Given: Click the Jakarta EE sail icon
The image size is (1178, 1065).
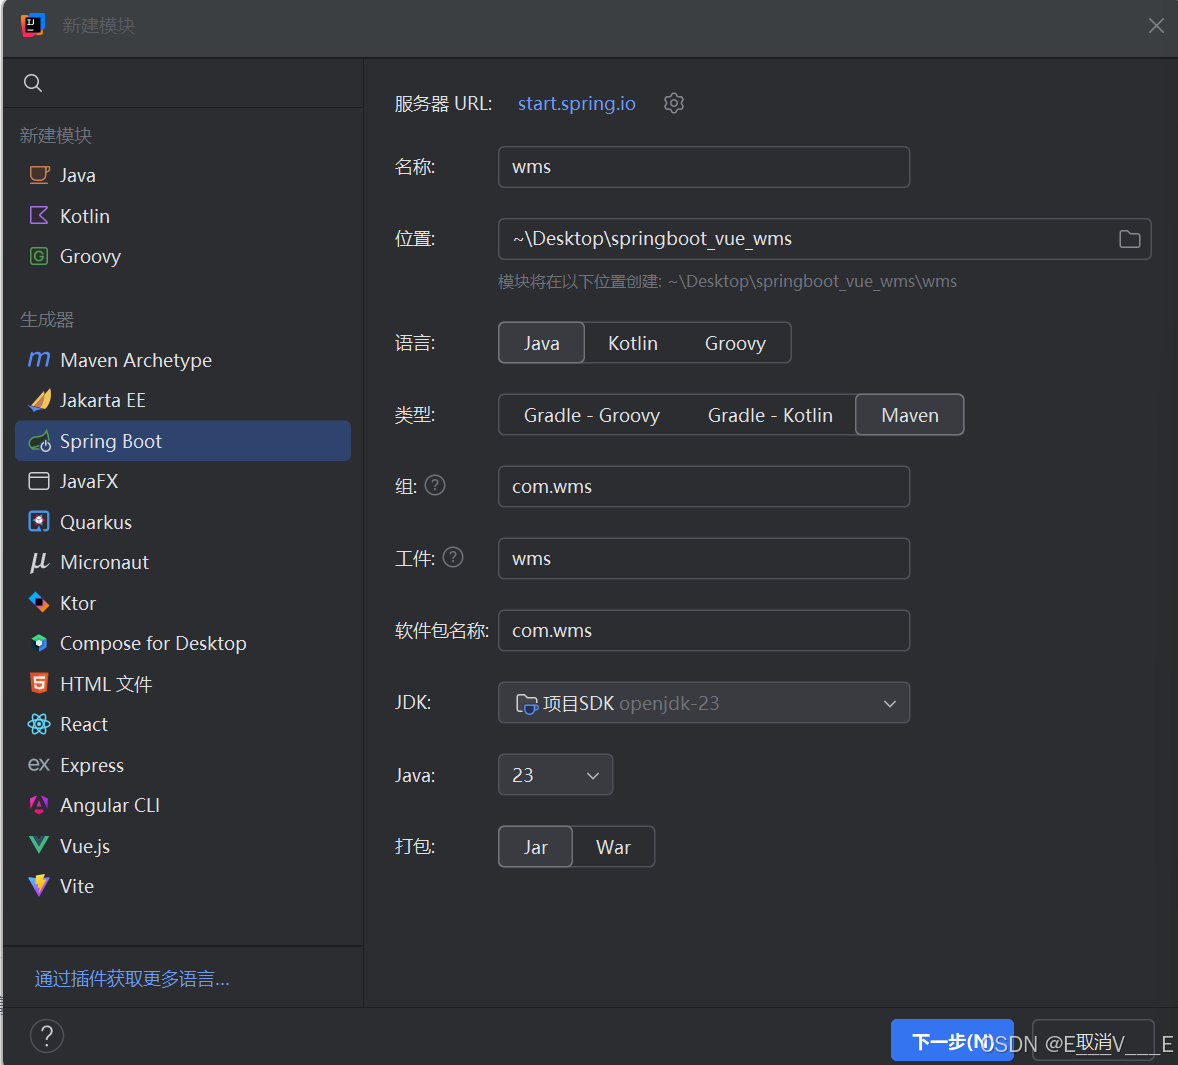Looking at the screenshot, I should [x=39, y=400].
